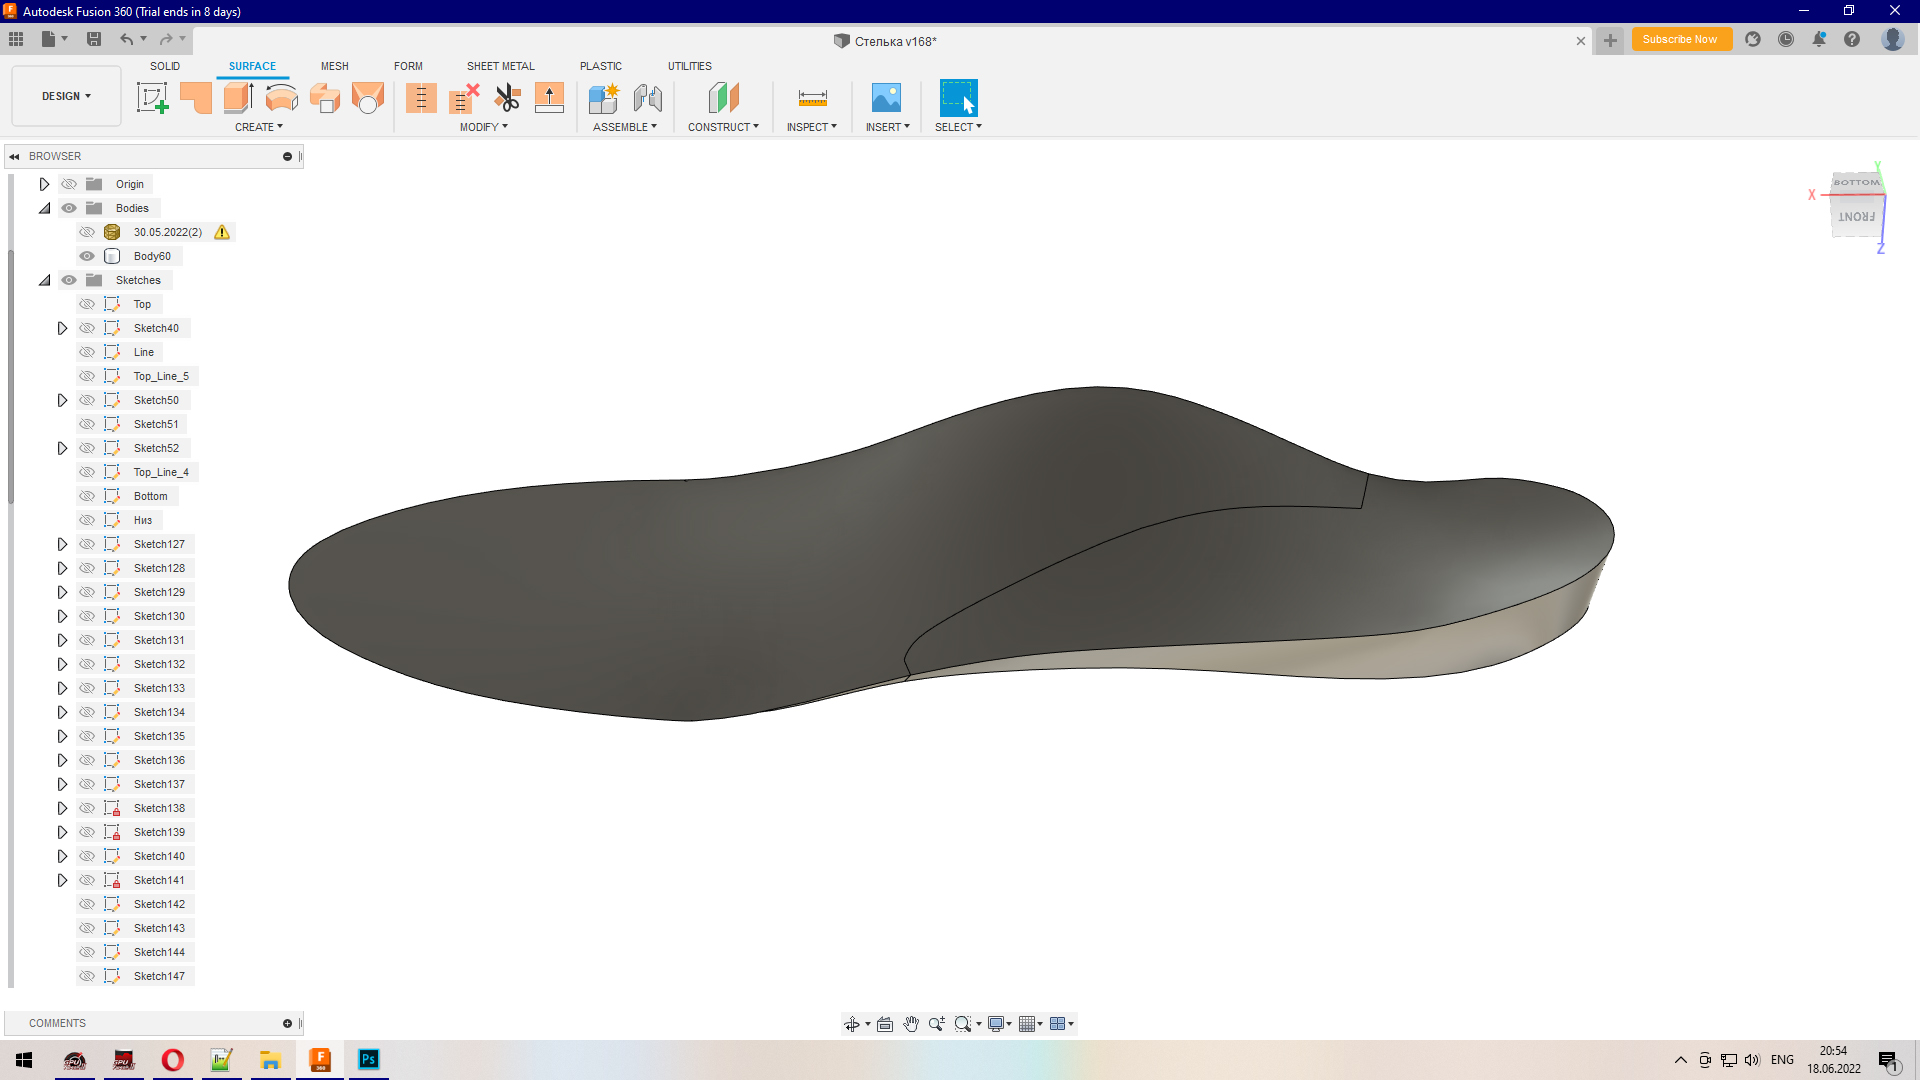Click the Subscribe Now button
Image resolution: width=1920 pixels, height=1080 pixels.
pyautogui.click(x=1680, y=39)
